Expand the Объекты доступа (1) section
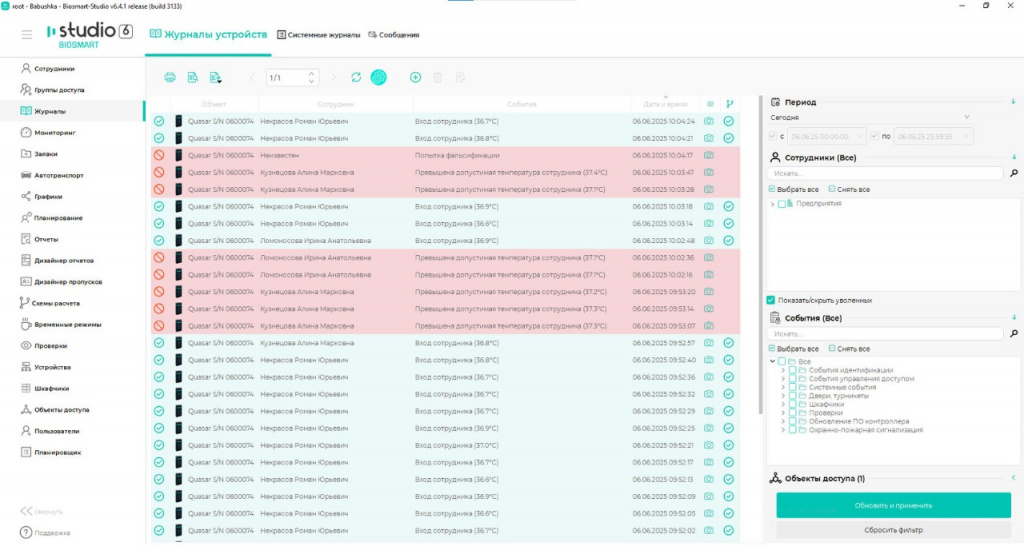 pos(1014,478)
